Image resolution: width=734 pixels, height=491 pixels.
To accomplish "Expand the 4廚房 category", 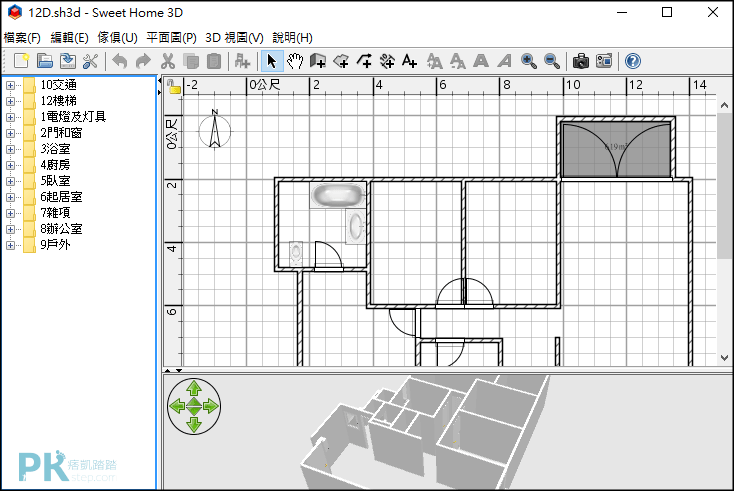I will (x=10, y=165).
